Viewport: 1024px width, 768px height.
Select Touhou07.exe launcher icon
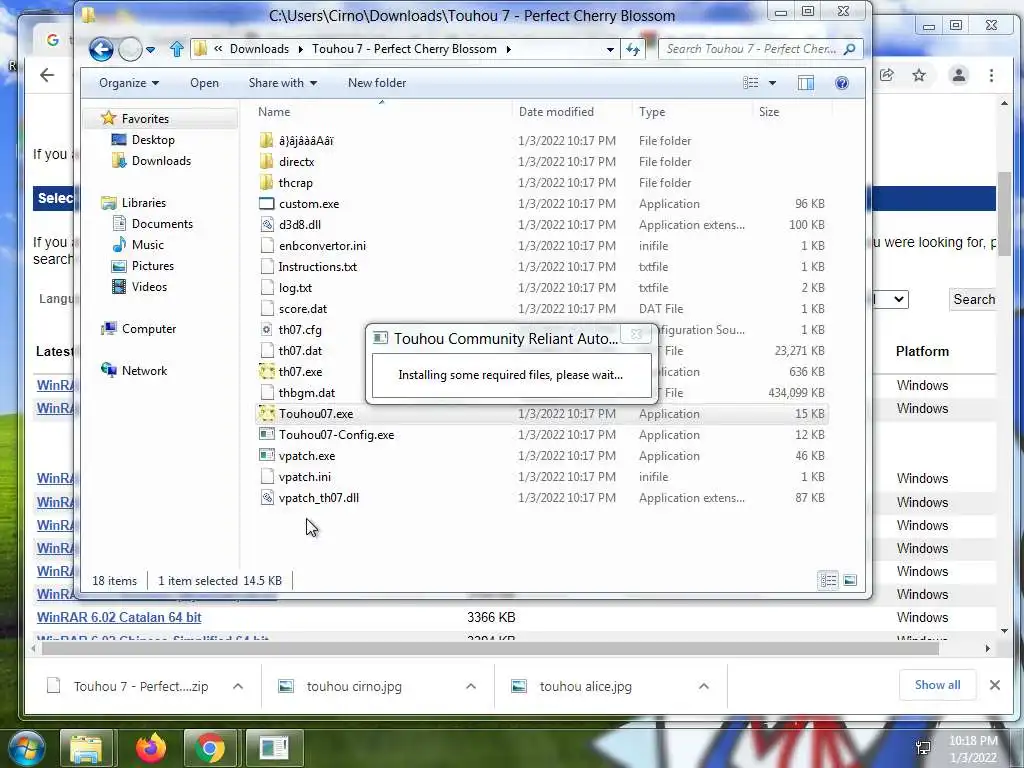point(266,413)
